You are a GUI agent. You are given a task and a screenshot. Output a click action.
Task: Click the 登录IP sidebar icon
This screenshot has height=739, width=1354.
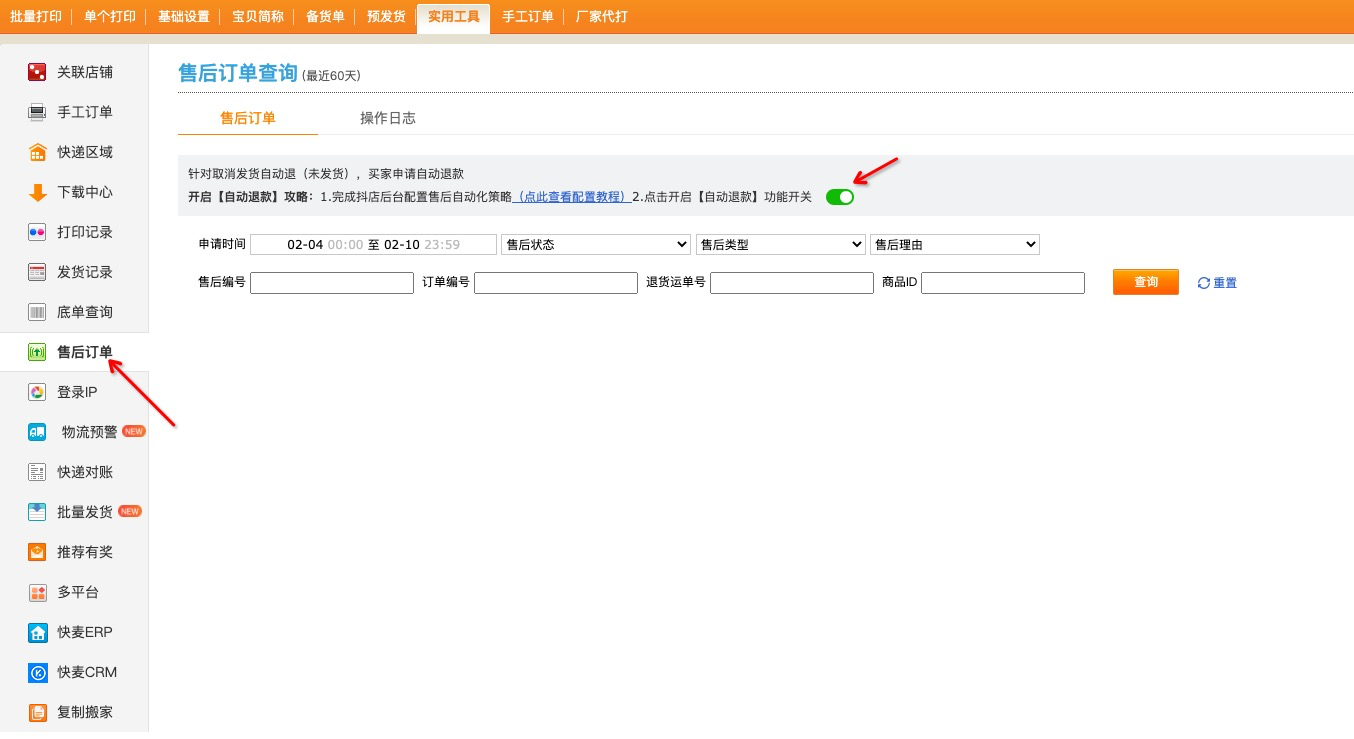(37, 392)
